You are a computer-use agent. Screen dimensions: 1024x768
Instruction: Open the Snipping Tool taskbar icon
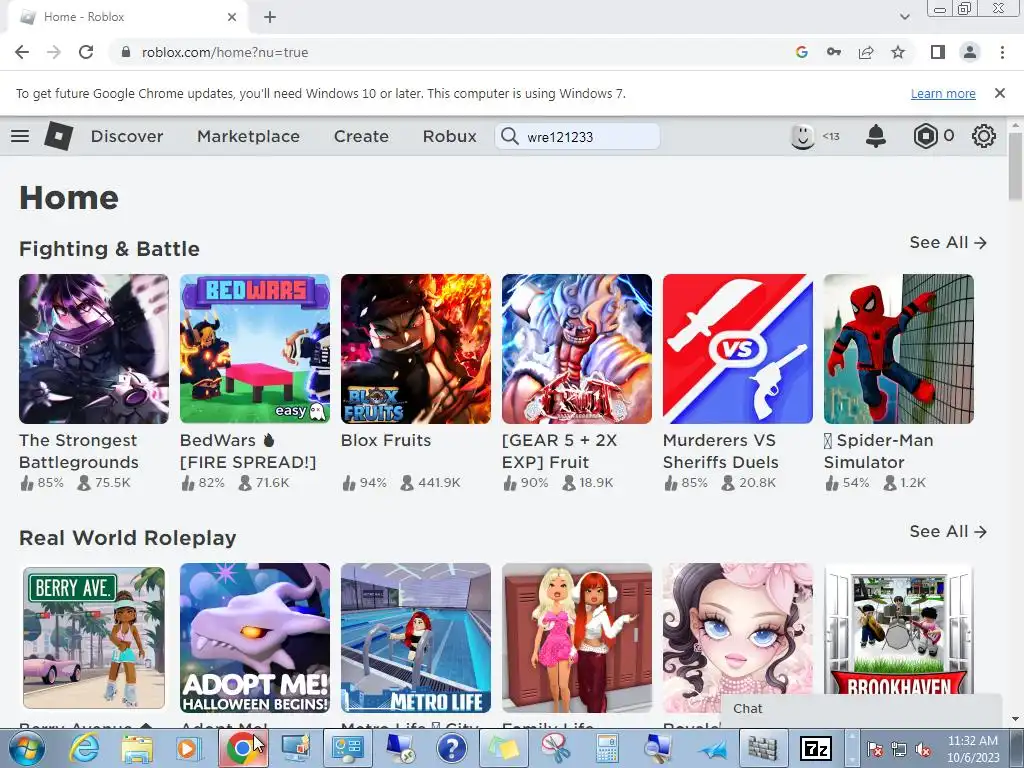pos(556,748)
